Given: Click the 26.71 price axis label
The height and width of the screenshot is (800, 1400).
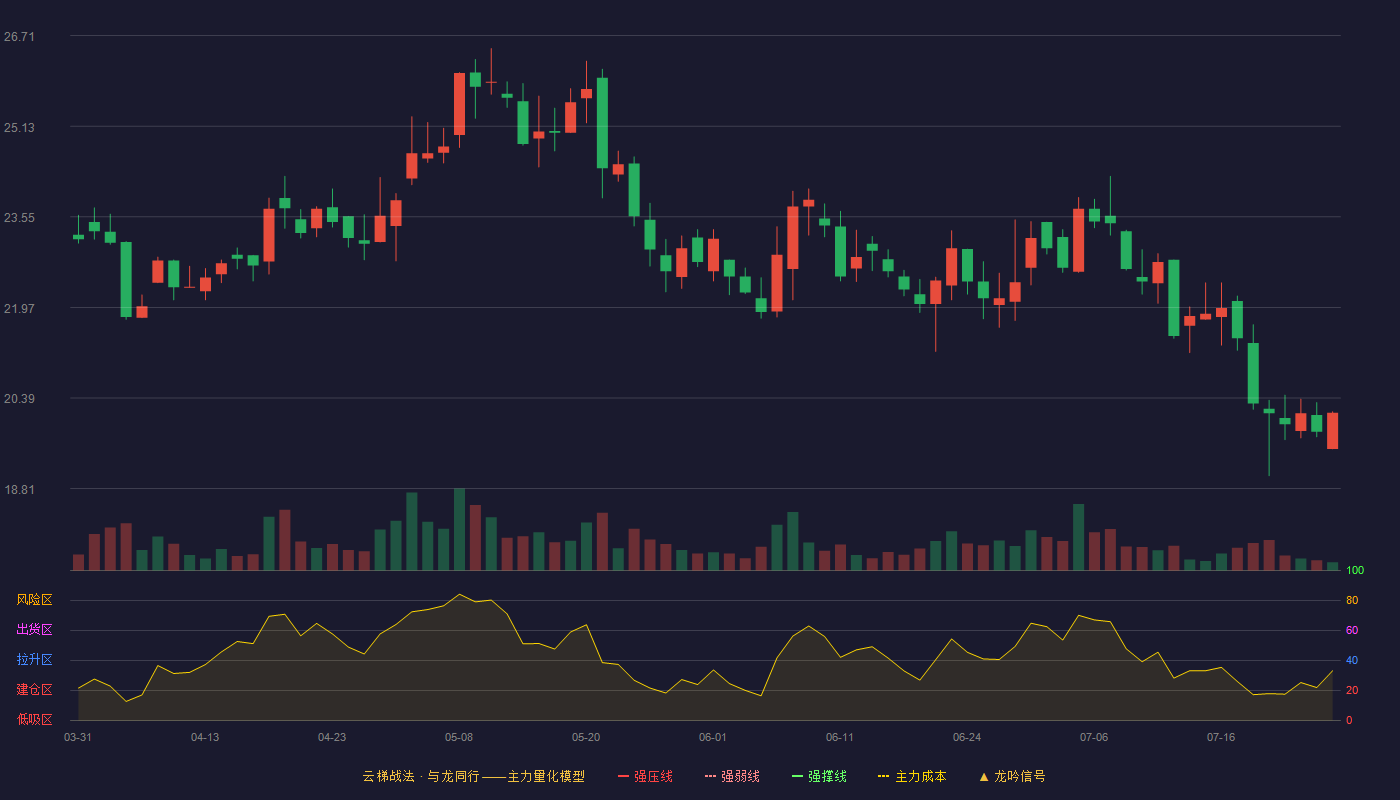Looking at the screenshot, I should click(x=19, y=37).
